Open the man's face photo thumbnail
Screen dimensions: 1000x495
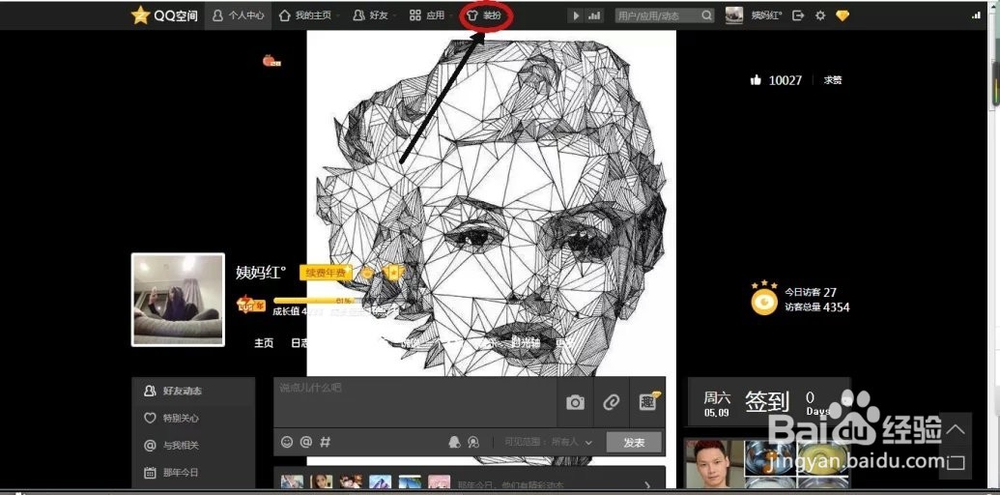[x=713, y=462]
